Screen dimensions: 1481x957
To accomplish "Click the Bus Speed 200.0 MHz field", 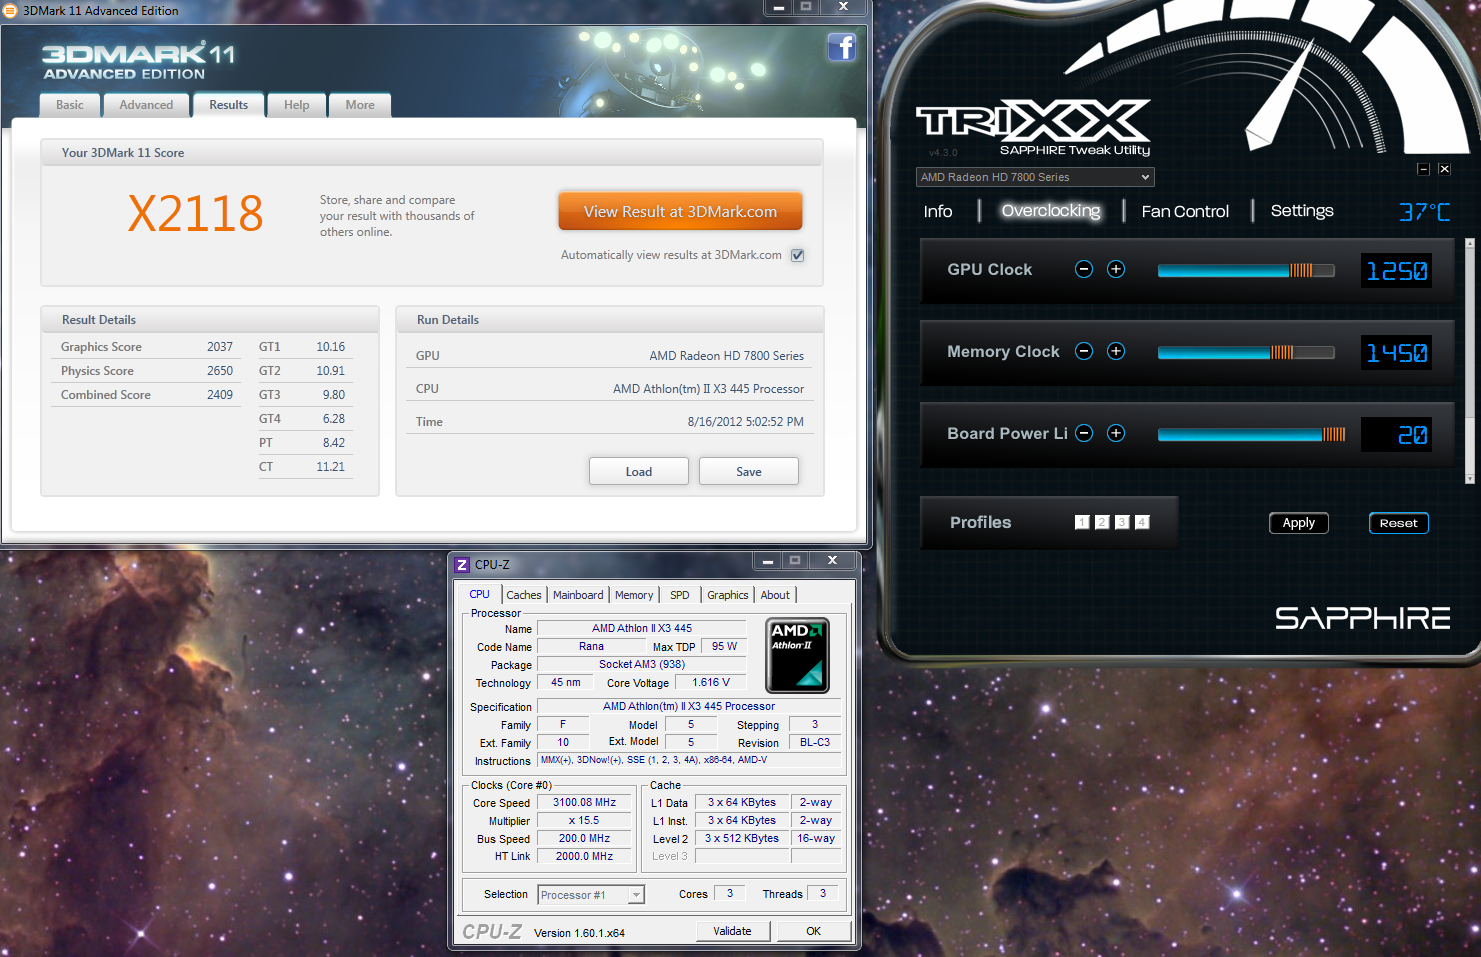I will [x=585, y=838].
